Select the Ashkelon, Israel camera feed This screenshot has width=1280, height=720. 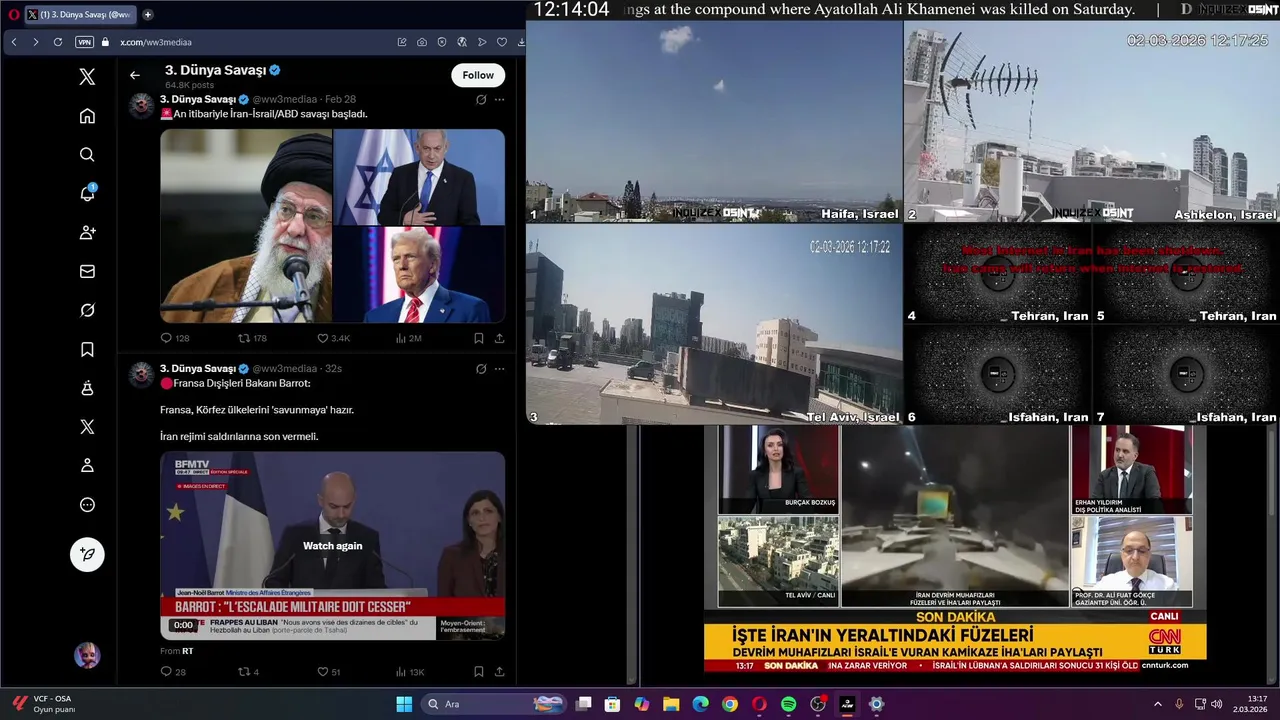(x=1092, y=121)
